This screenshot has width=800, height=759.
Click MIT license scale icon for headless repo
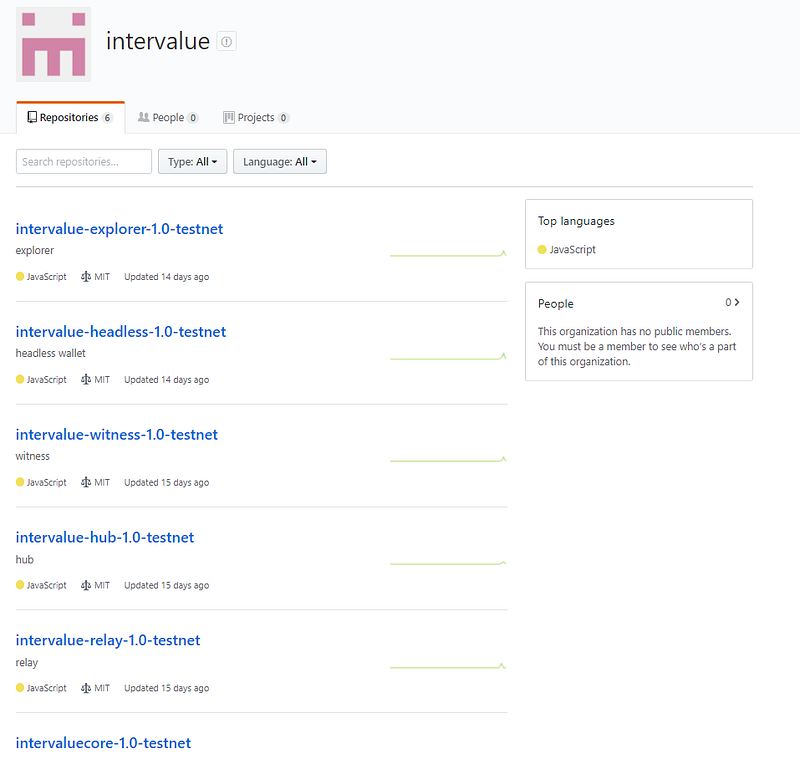tap(86, 380)
